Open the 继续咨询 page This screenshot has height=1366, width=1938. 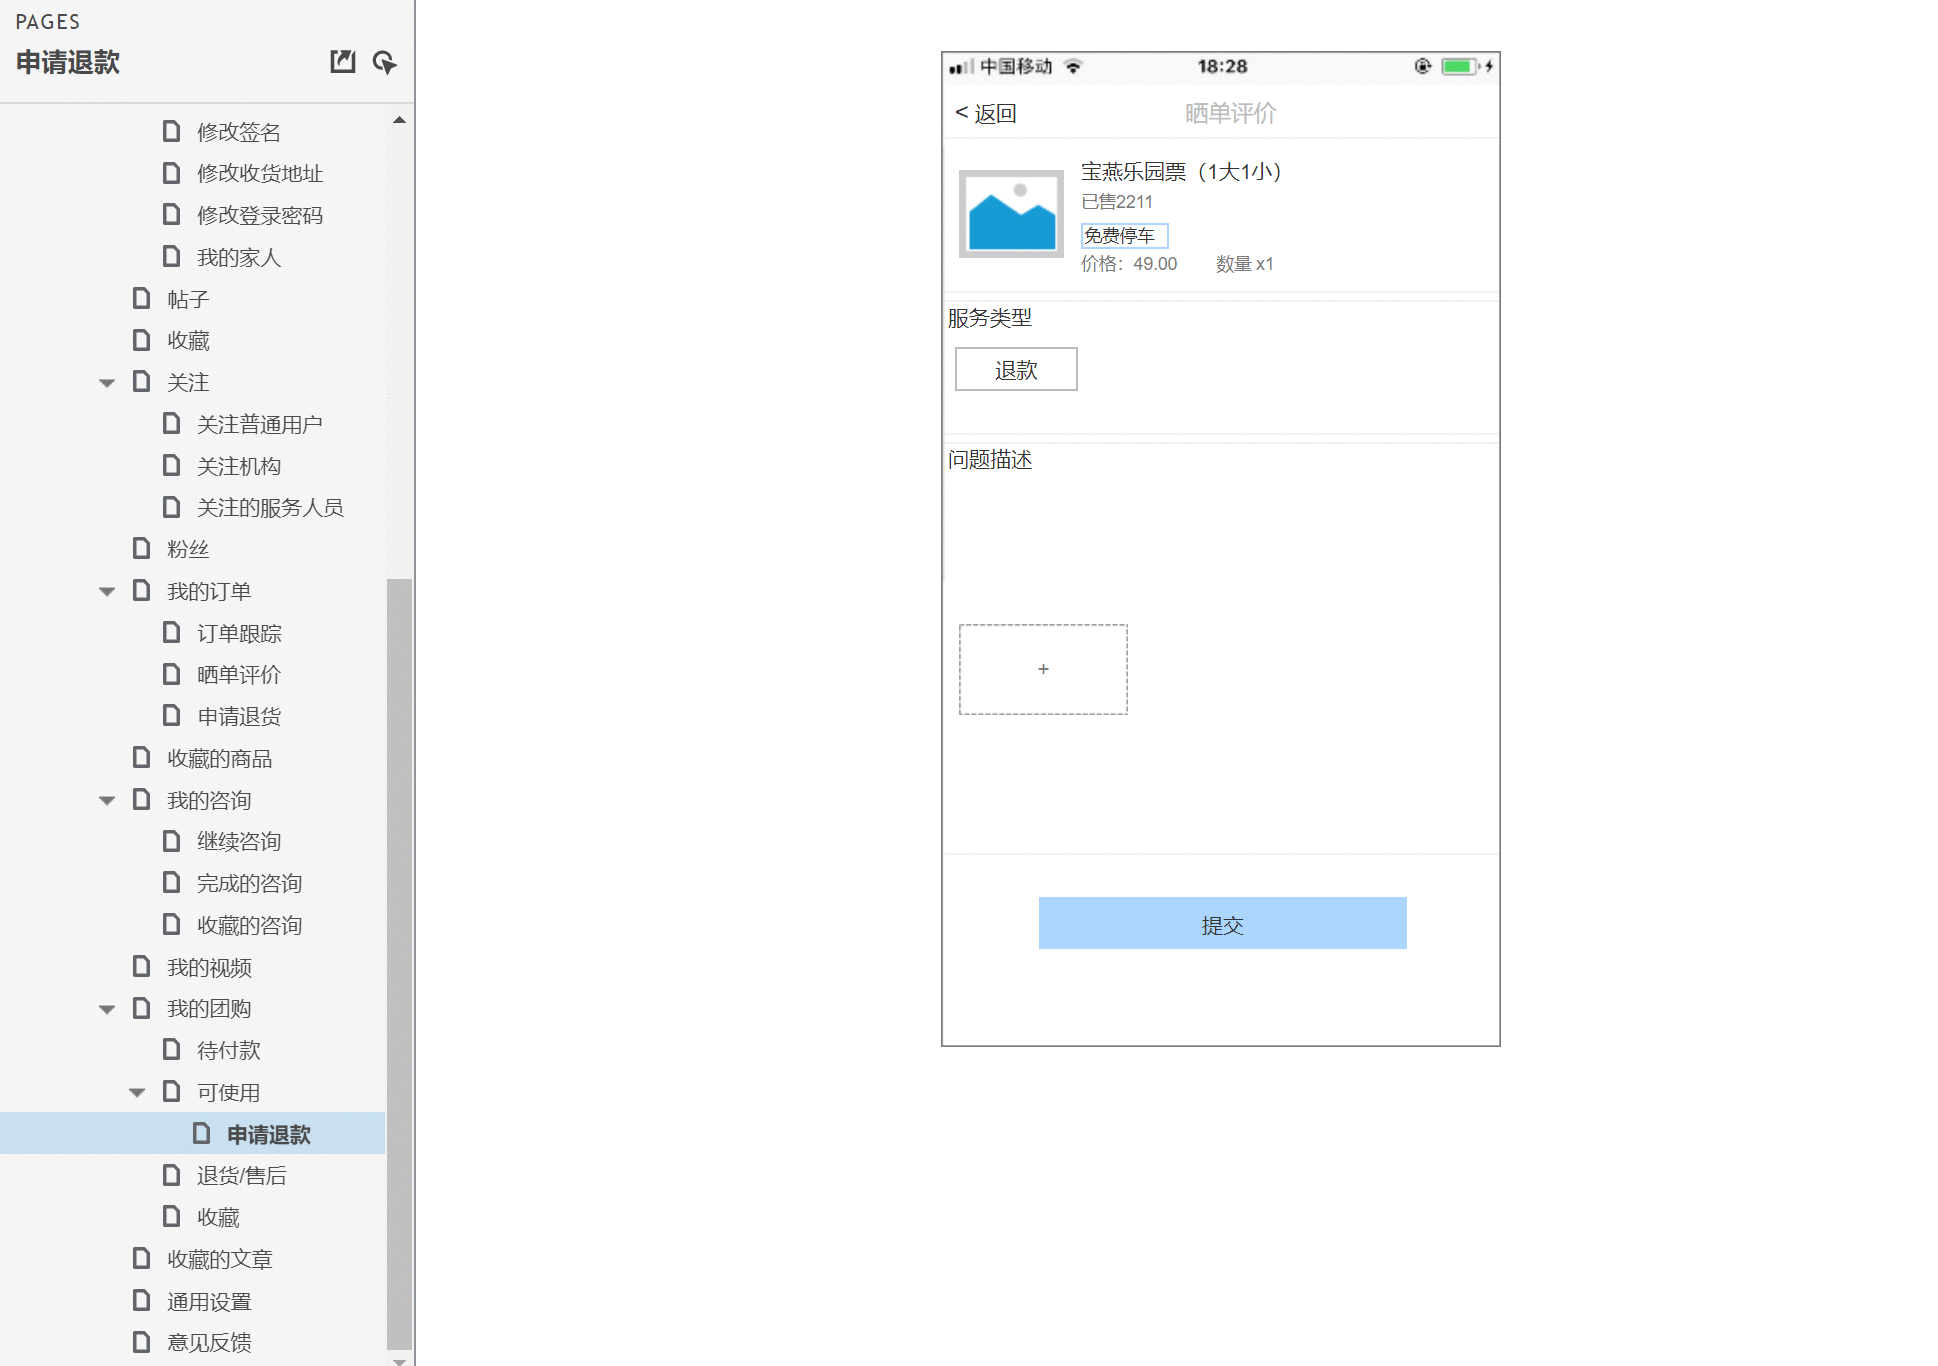pos(239,841)
